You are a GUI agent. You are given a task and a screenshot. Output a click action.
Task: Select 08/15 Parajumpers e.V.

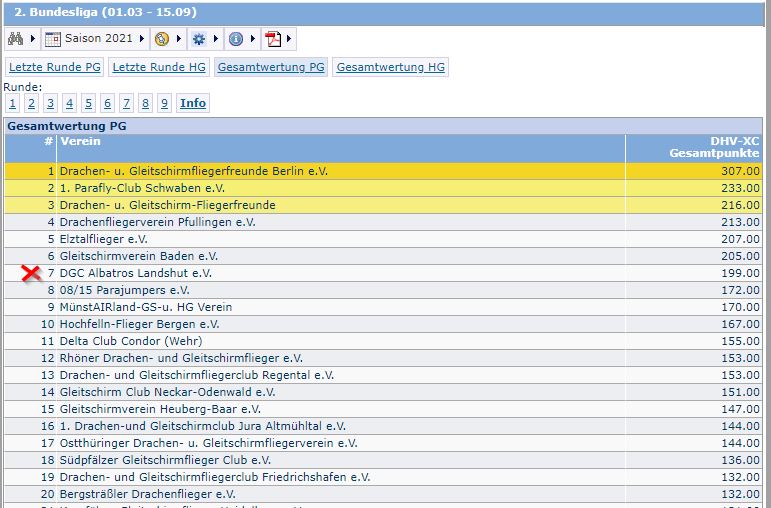coord(124,290)
